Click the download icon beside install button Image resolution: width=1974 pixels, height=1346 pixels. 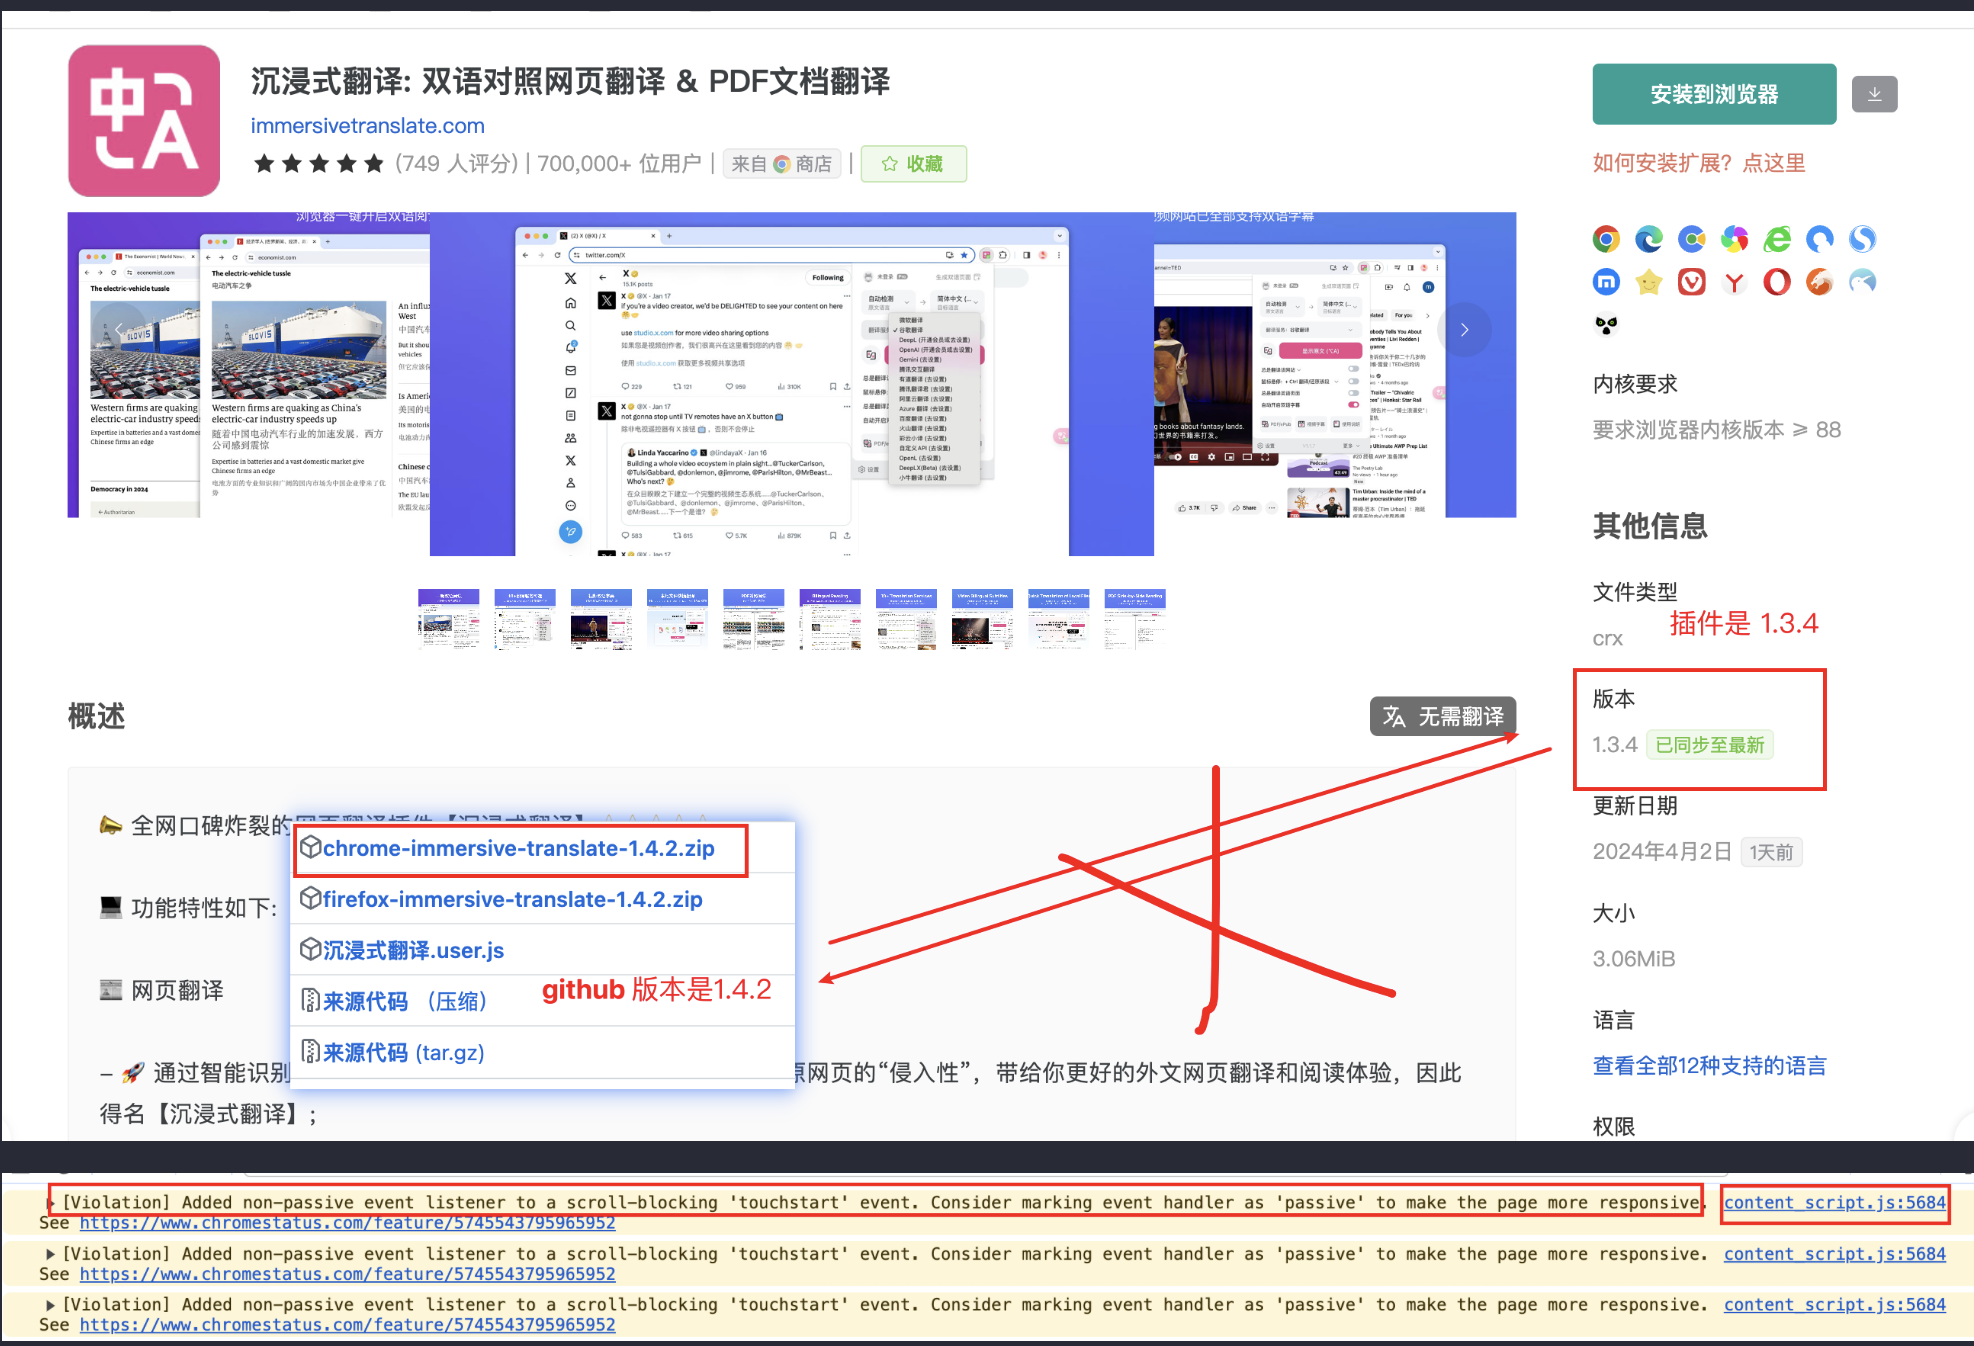pyautogui.click(x=1875, y=94)
